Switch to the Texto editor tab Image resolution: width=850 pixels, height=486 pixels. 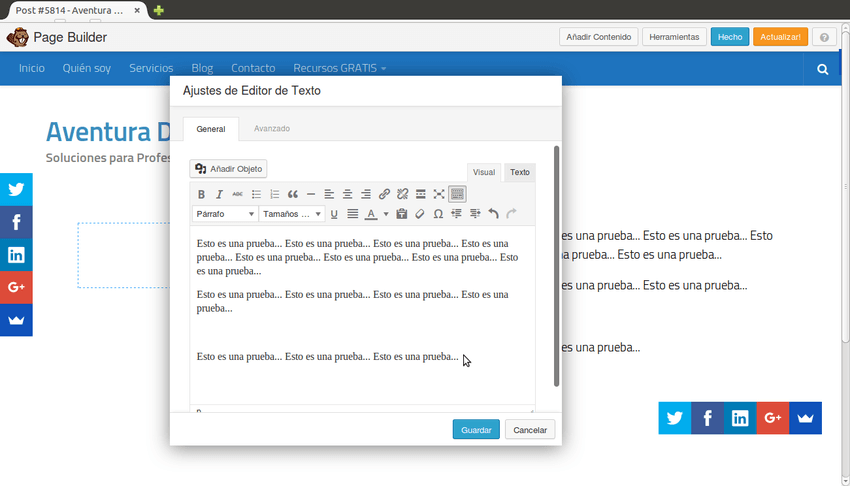click(x=519, y=172)
